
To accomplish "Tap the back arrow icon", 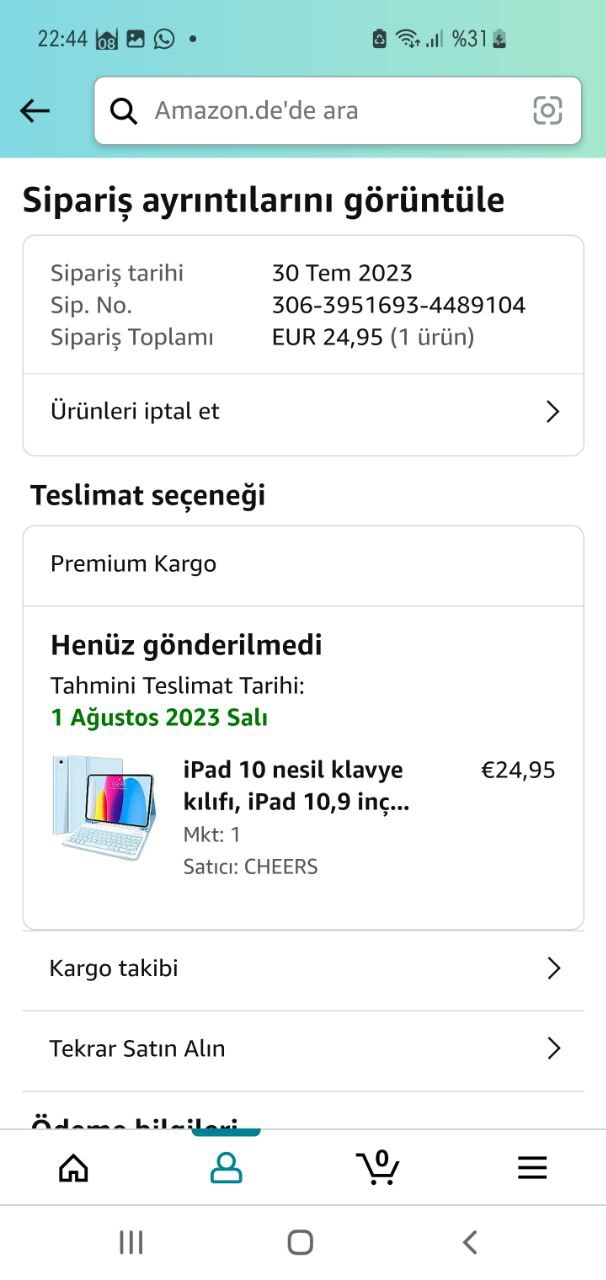I will (35, 111).
